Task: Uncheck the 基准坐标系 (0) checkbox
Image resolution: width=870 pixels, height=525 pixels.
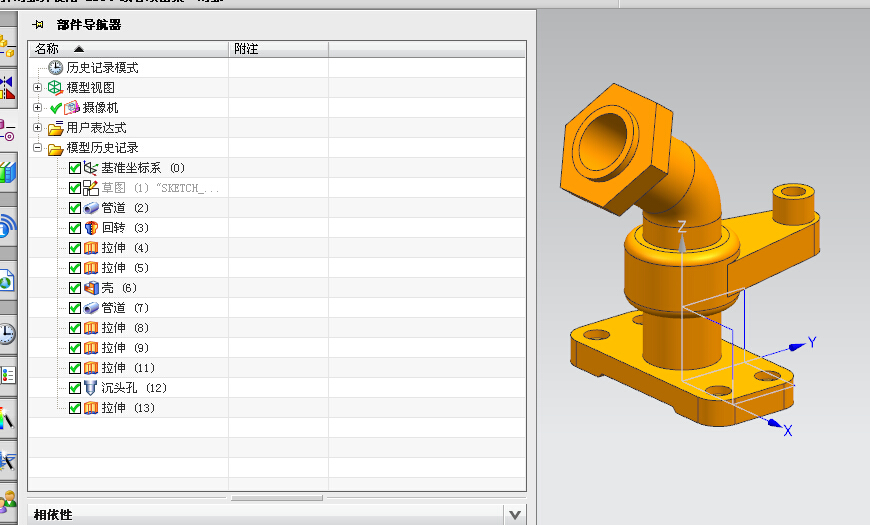Action: click(x=75, y=168)
